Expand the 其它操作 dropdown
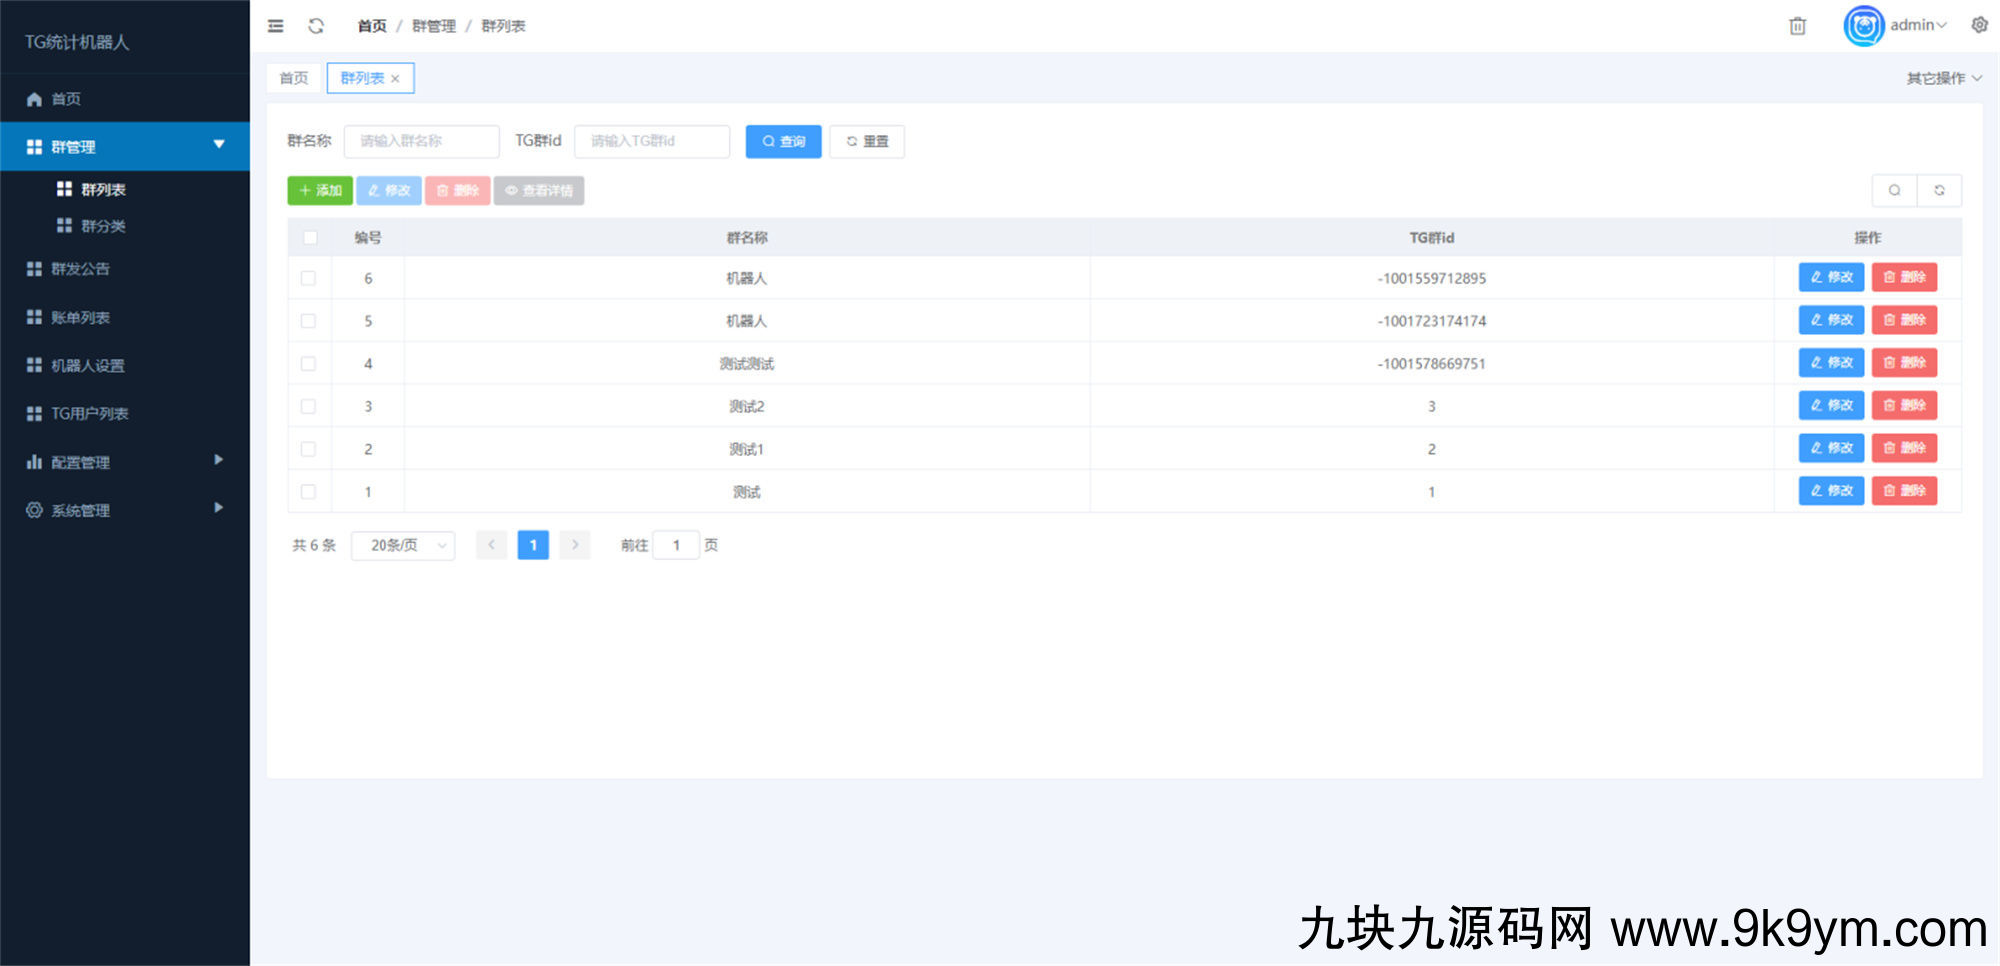The height and width of the screenshot is (966, 2000). tap(1943, 78)
